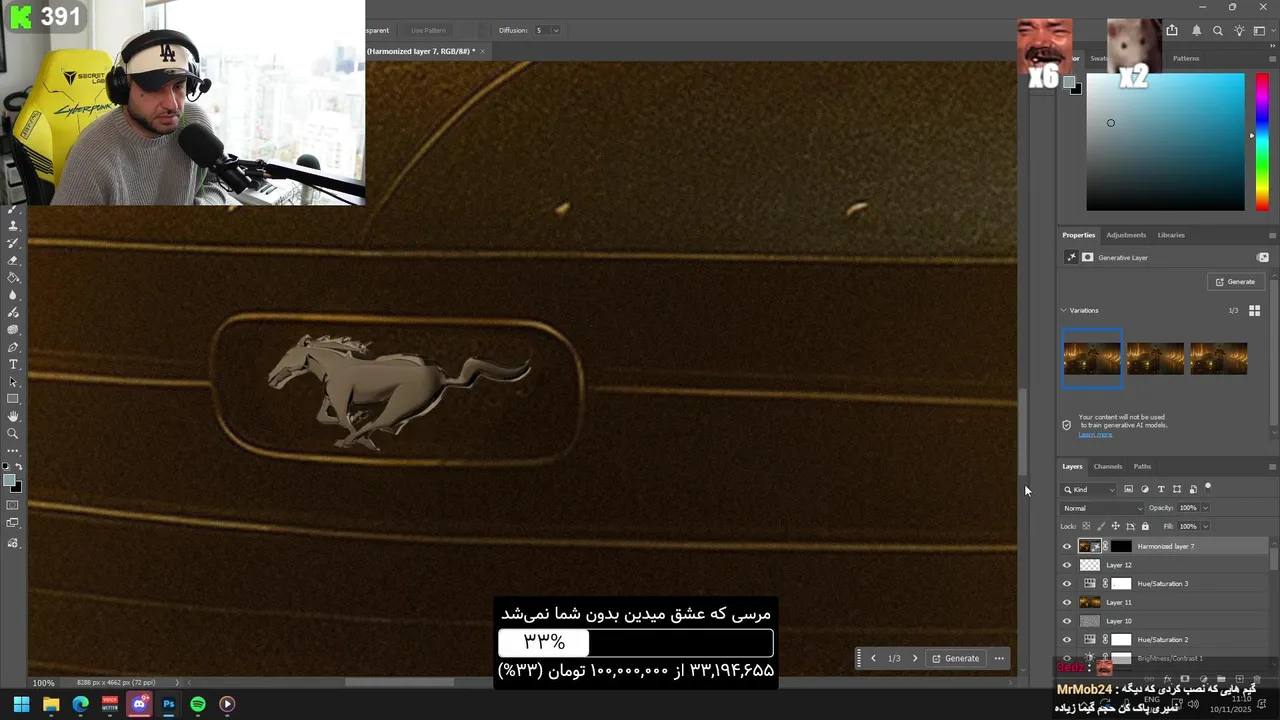Open the Normal blend mode dropdown
Screen dimensions: 1280x720
(1103, 508)
